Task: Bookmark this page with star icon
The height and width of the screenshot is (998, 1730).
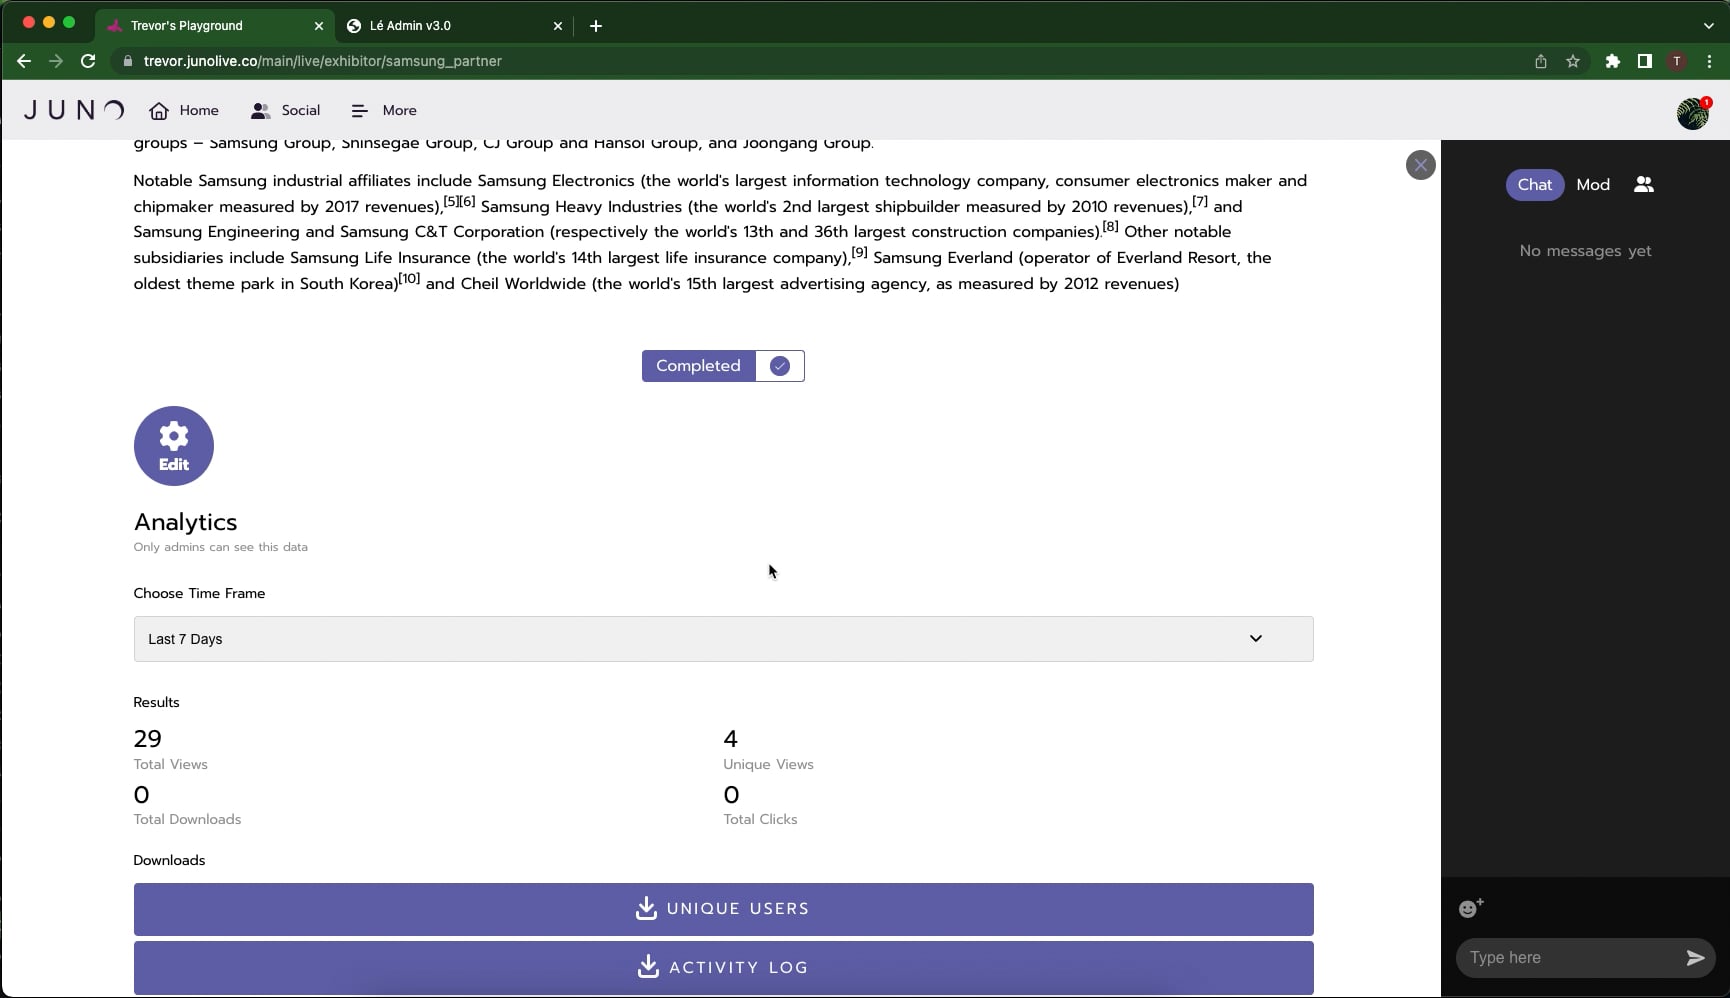Action: pos(1573,61)
